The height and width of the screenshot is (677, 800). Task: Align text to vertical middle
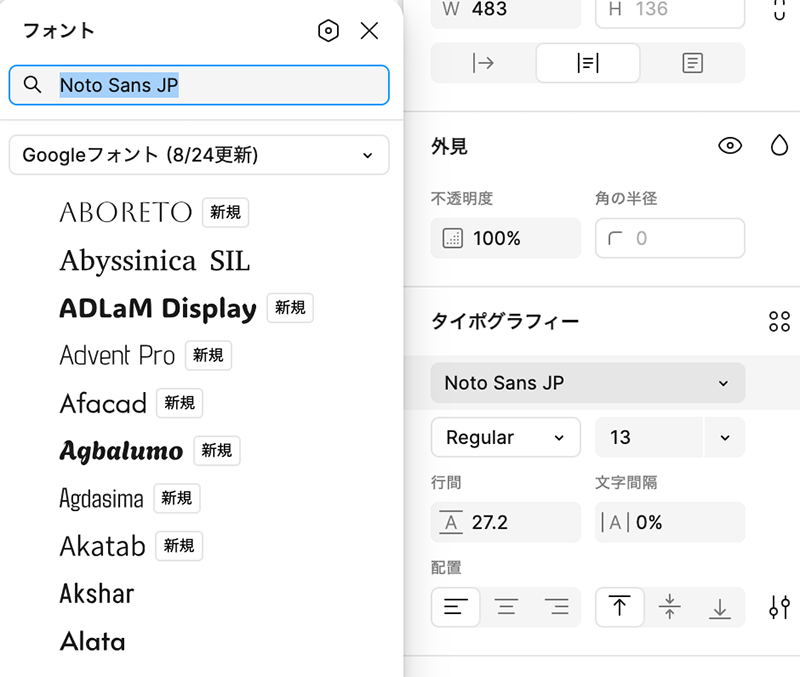(x=669, y=607)
